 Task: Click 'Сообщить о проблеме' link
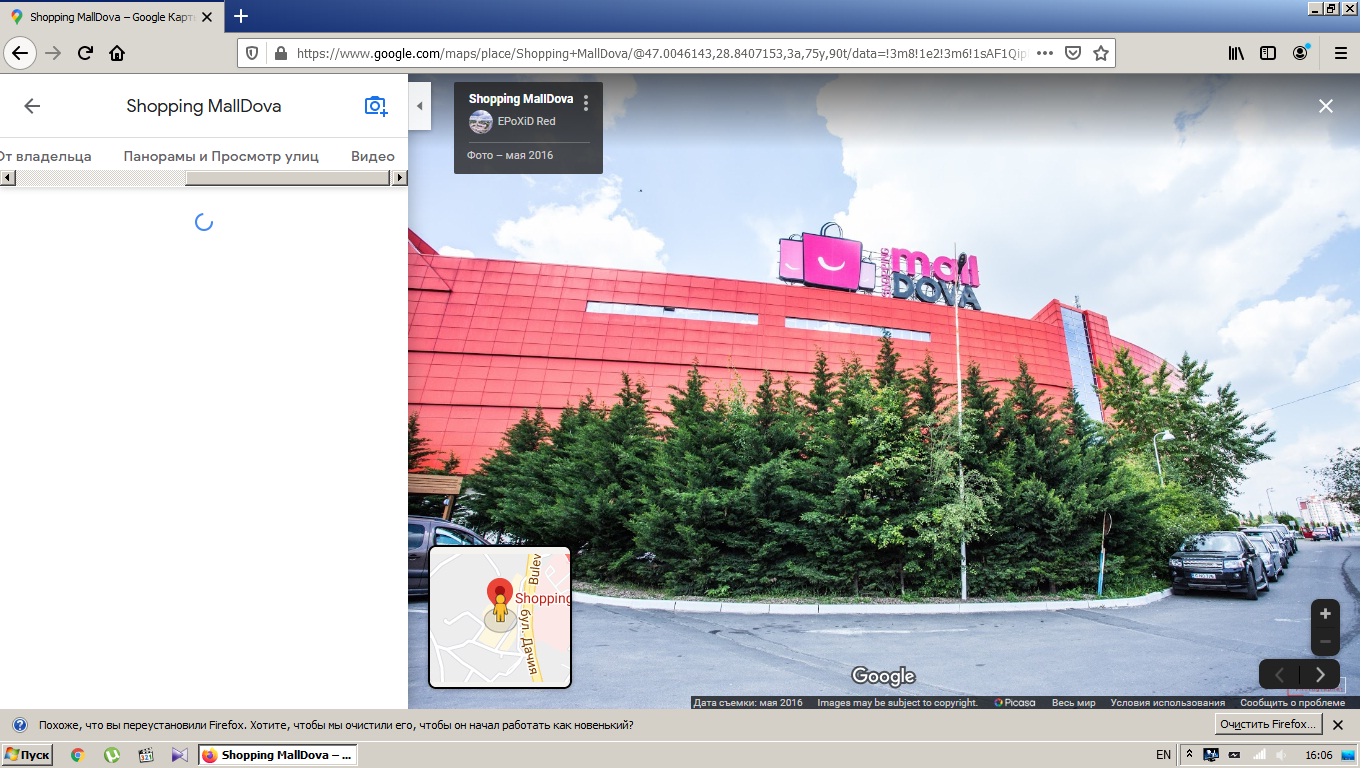1293,703
